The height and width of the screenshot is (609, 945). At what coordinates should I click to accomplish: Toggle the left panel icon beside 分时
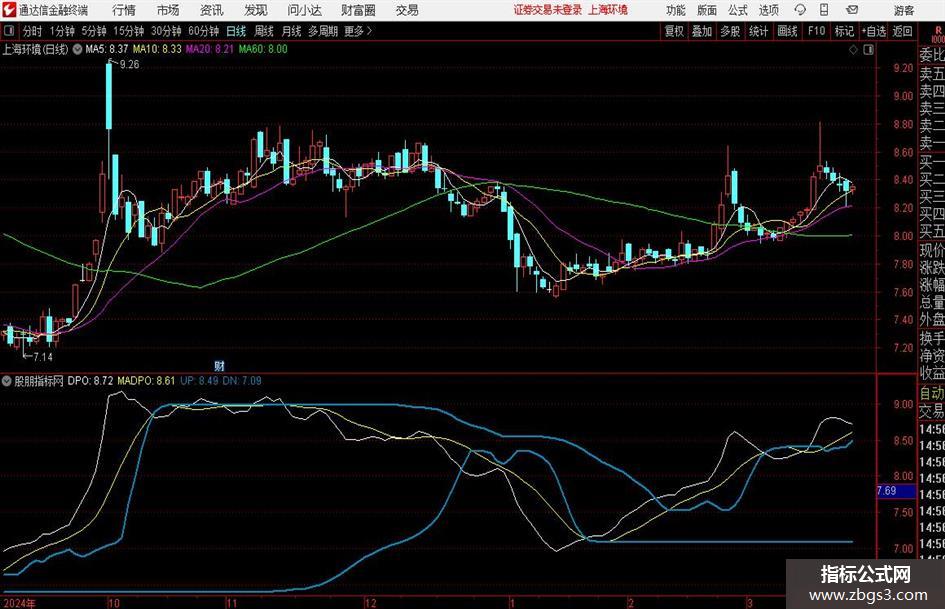pyautogui.click(x=8, y=31)
